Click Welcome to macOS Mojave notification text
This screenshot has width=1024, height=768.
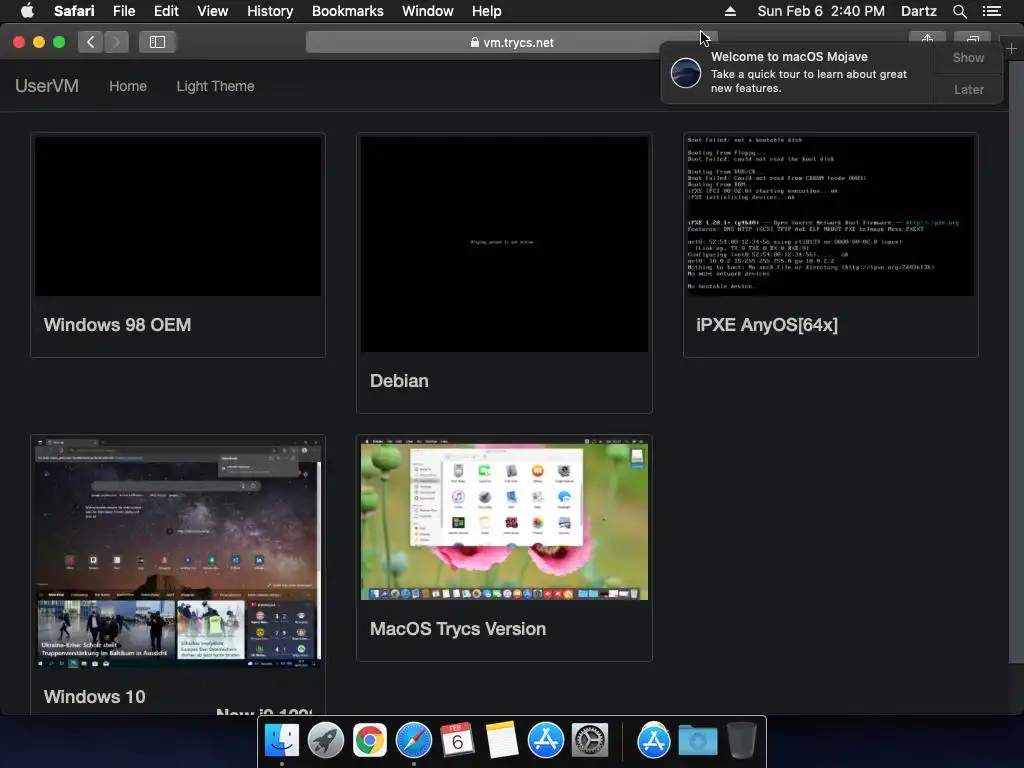pos(789,57)
